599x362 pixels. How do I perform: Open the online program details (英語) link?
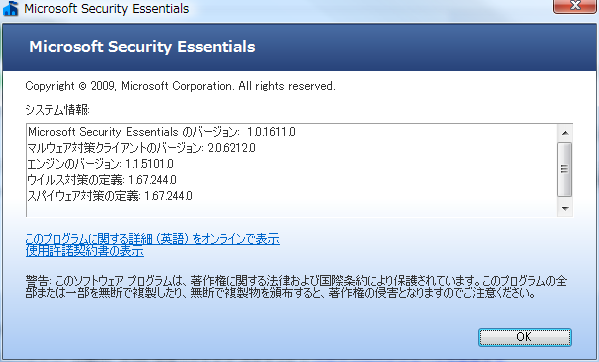(x=152, y=239)
